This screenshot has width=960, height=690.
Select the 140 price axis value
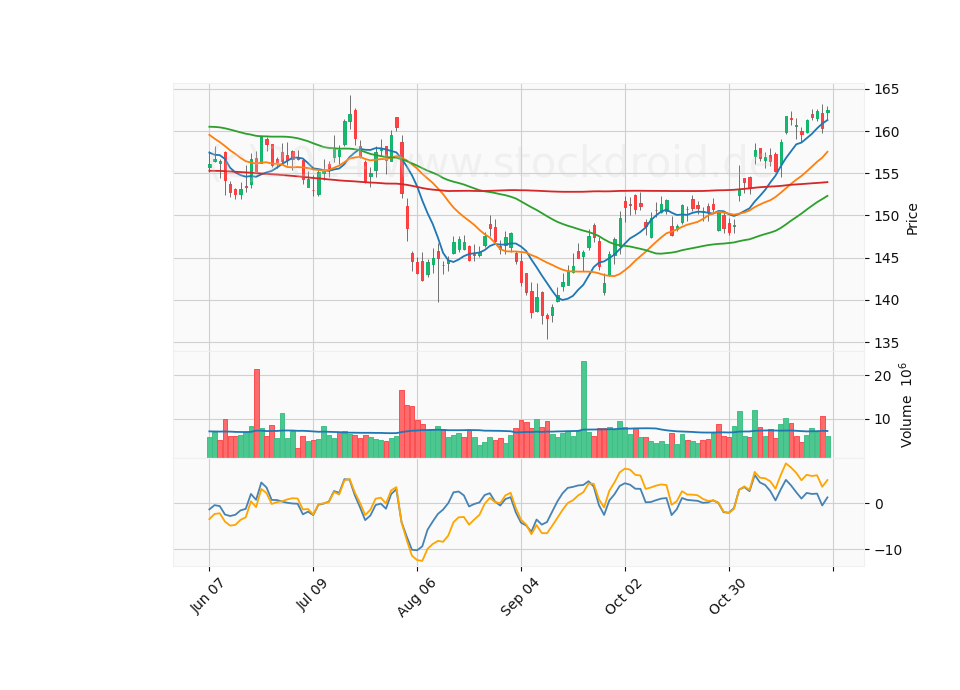(x=886, y=300)
